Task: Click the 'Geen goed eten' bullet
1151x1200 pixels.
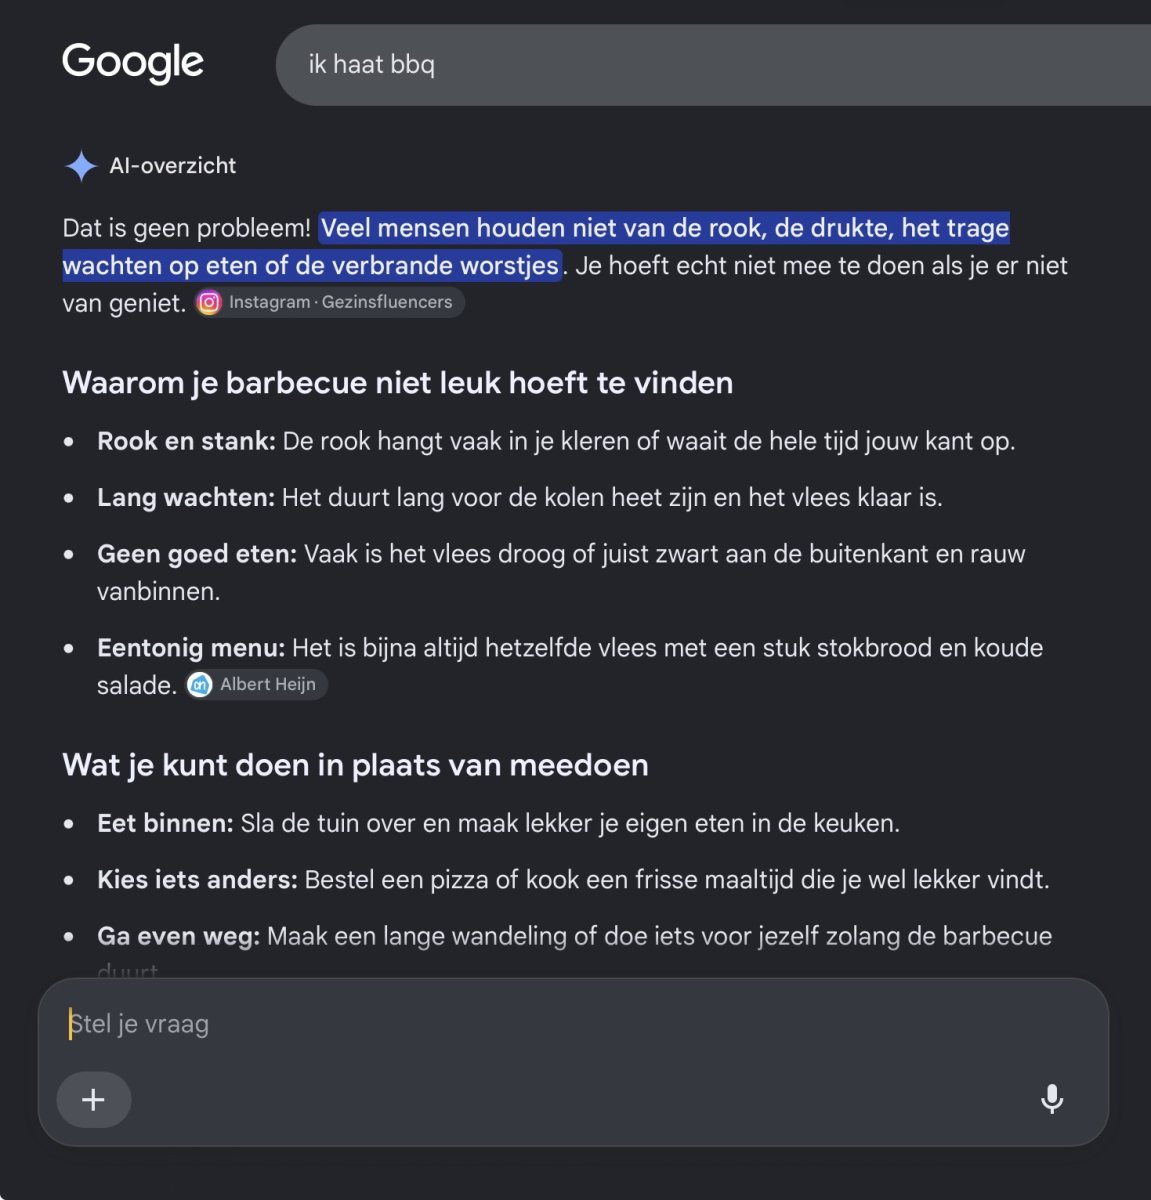Action: (561, 572)
